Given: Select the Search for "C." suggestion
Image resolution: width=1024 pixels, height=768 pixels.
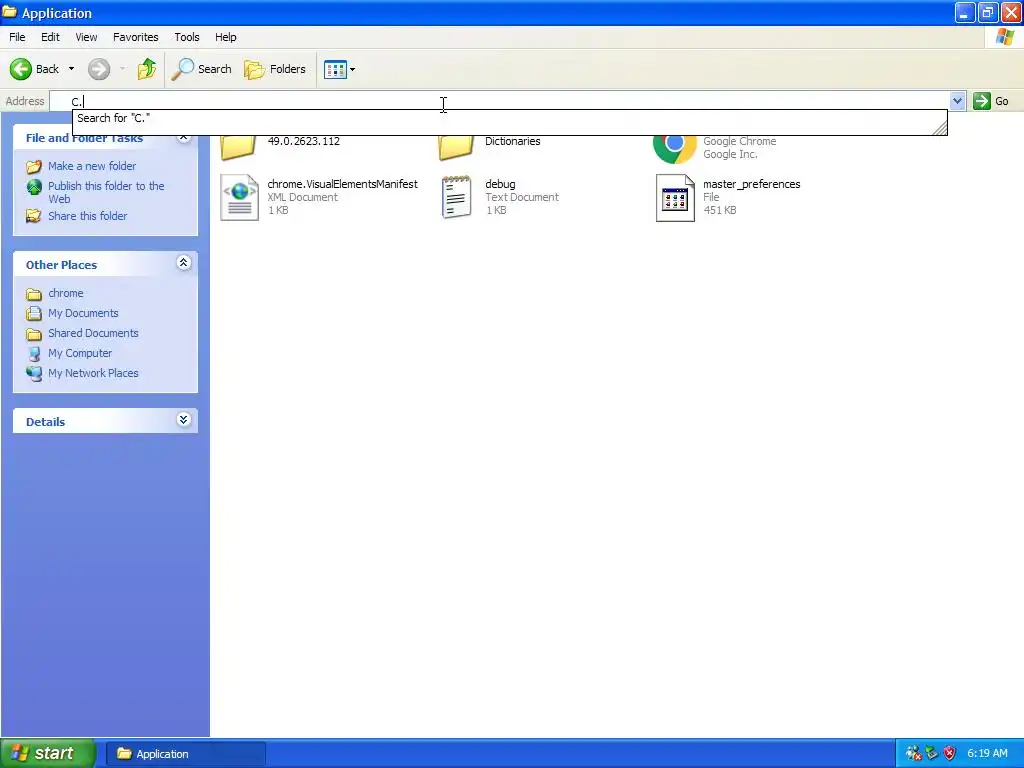Looking at the screenshot, I should pos(509,118).
